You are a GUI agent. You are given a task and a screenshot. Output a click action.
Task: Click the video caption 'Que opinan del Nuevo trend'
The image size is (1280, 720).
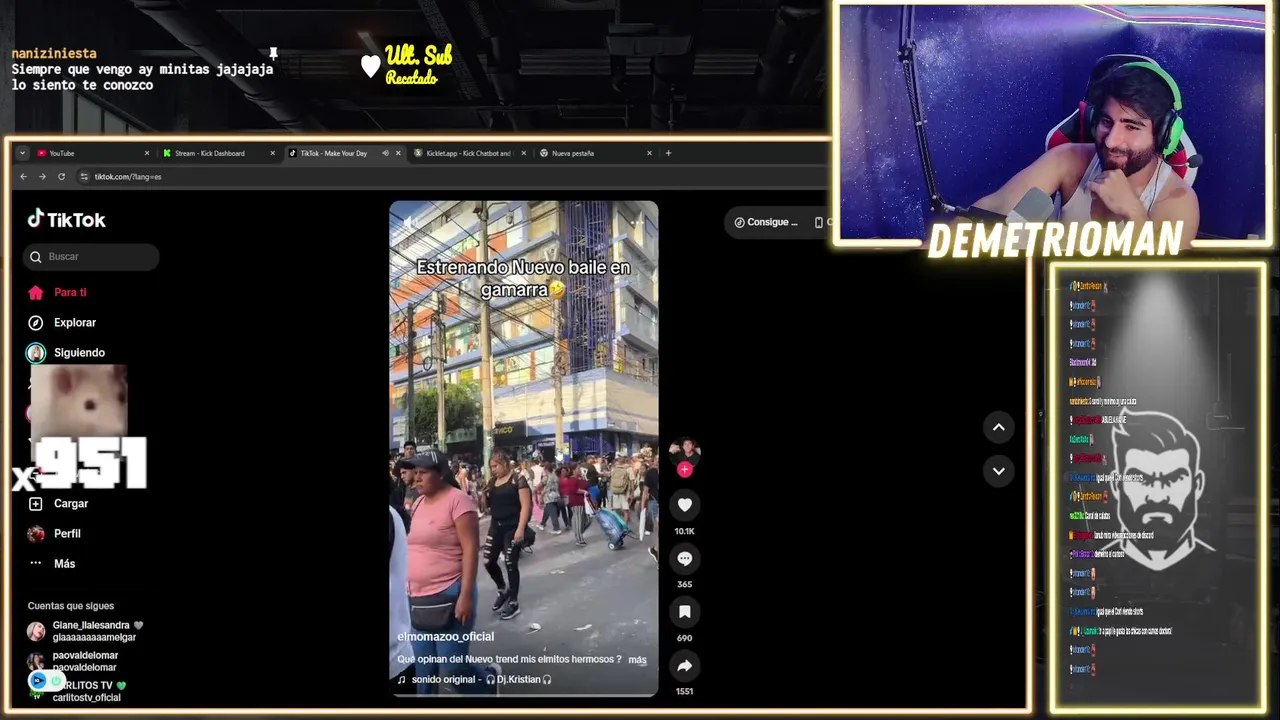tap(509, 660)
